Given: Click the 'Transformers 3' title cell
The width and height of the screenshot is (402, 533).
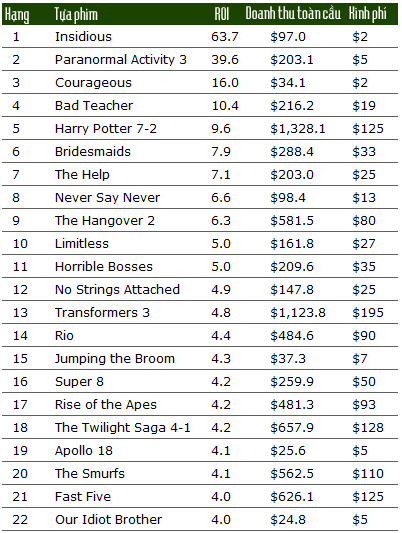Looking at the screenshot, I should point(102,313).
